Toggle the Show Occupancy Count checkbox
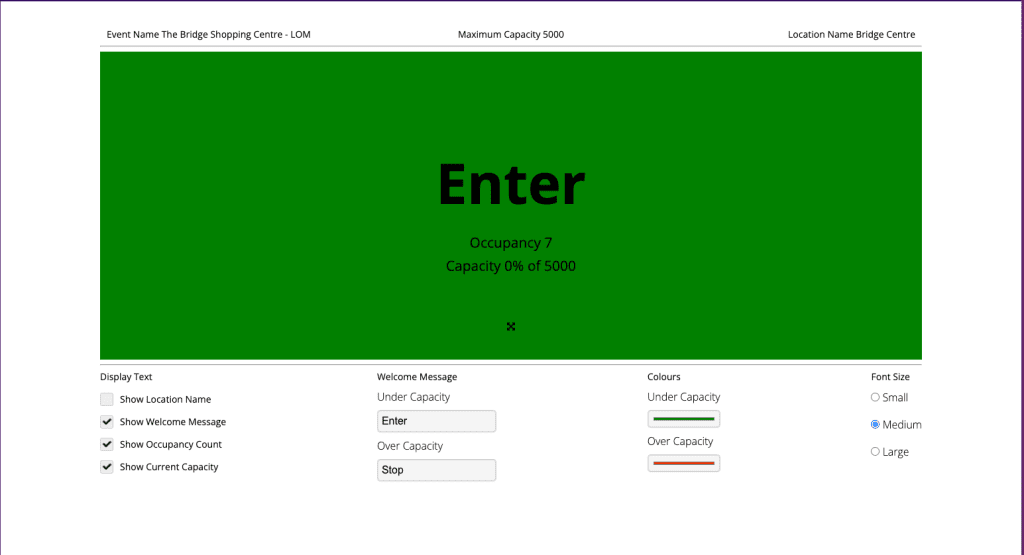 pos(107,444)
